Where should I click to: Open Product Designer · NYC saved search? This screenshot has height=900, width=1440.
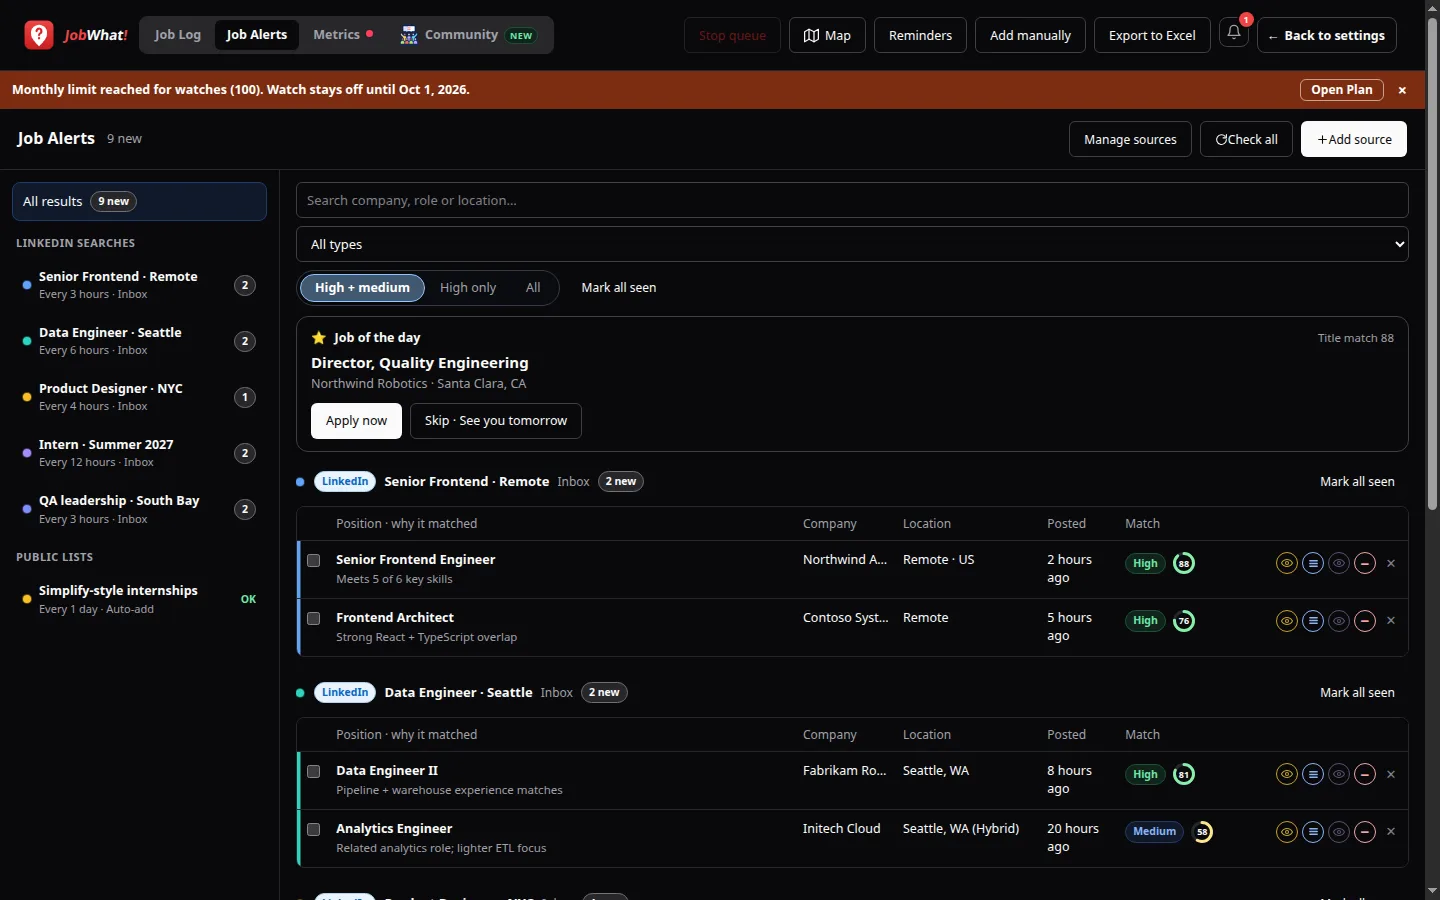click(139, 397)
